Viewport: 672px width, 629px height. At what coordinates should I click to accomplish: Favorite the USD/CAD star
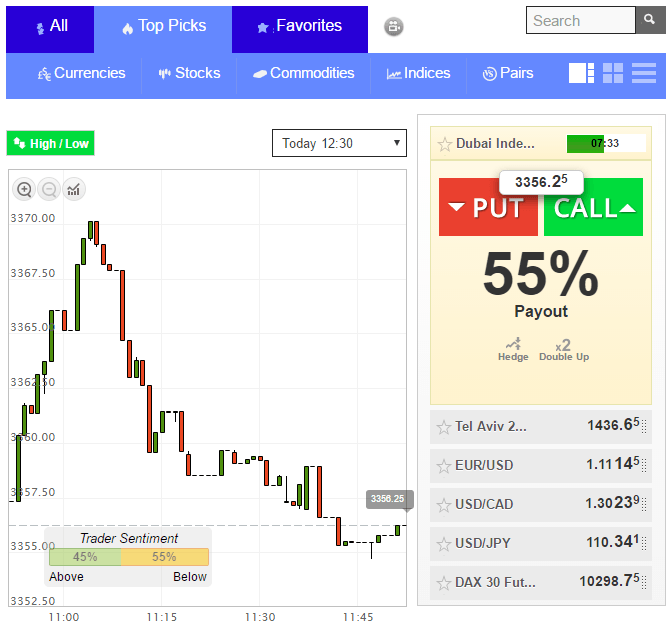coord(444,505)
